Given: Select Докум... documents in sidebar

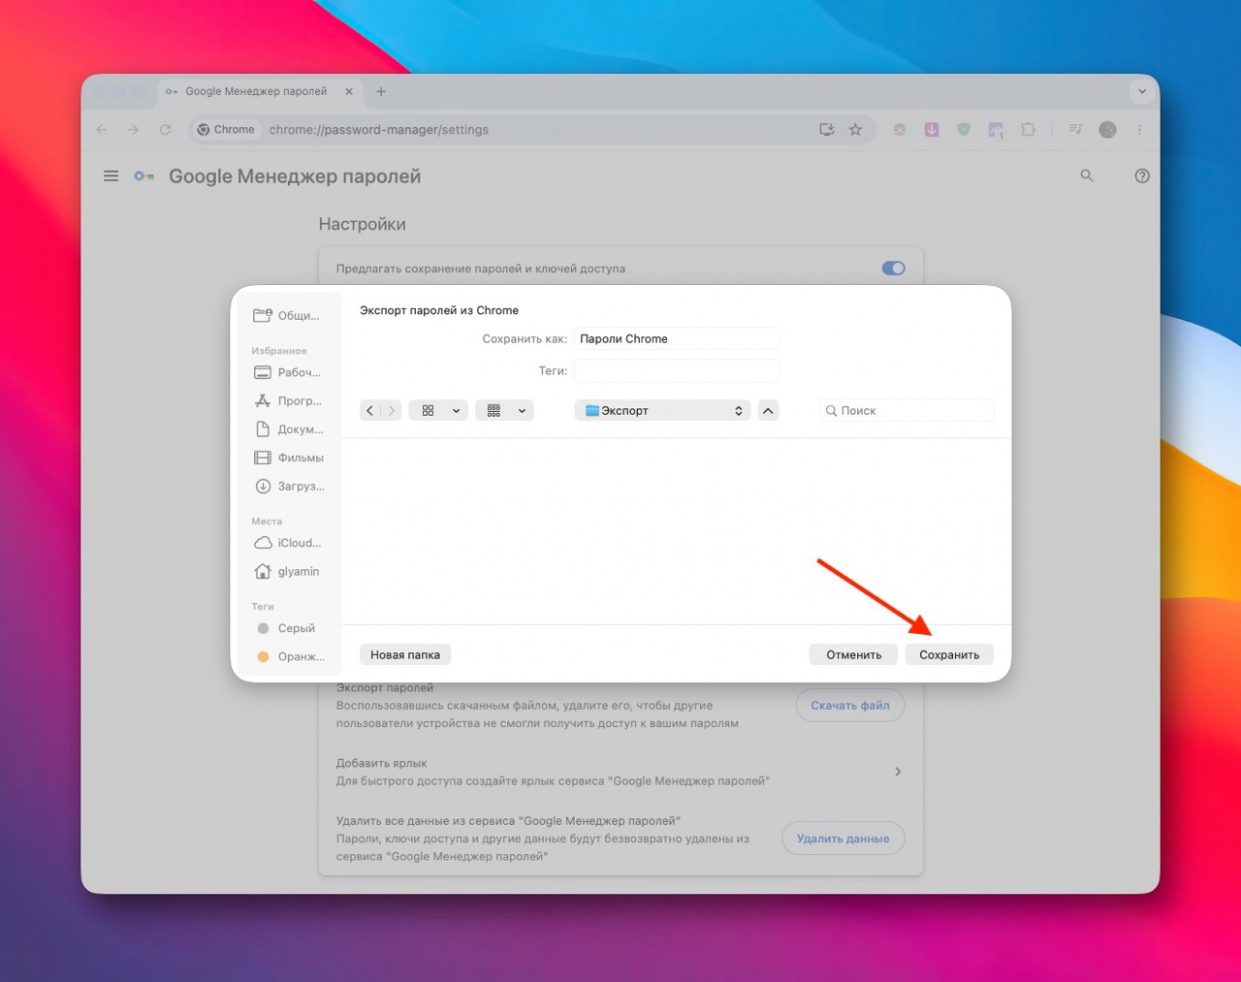Looking at the screenshot, I should point(287,430).
